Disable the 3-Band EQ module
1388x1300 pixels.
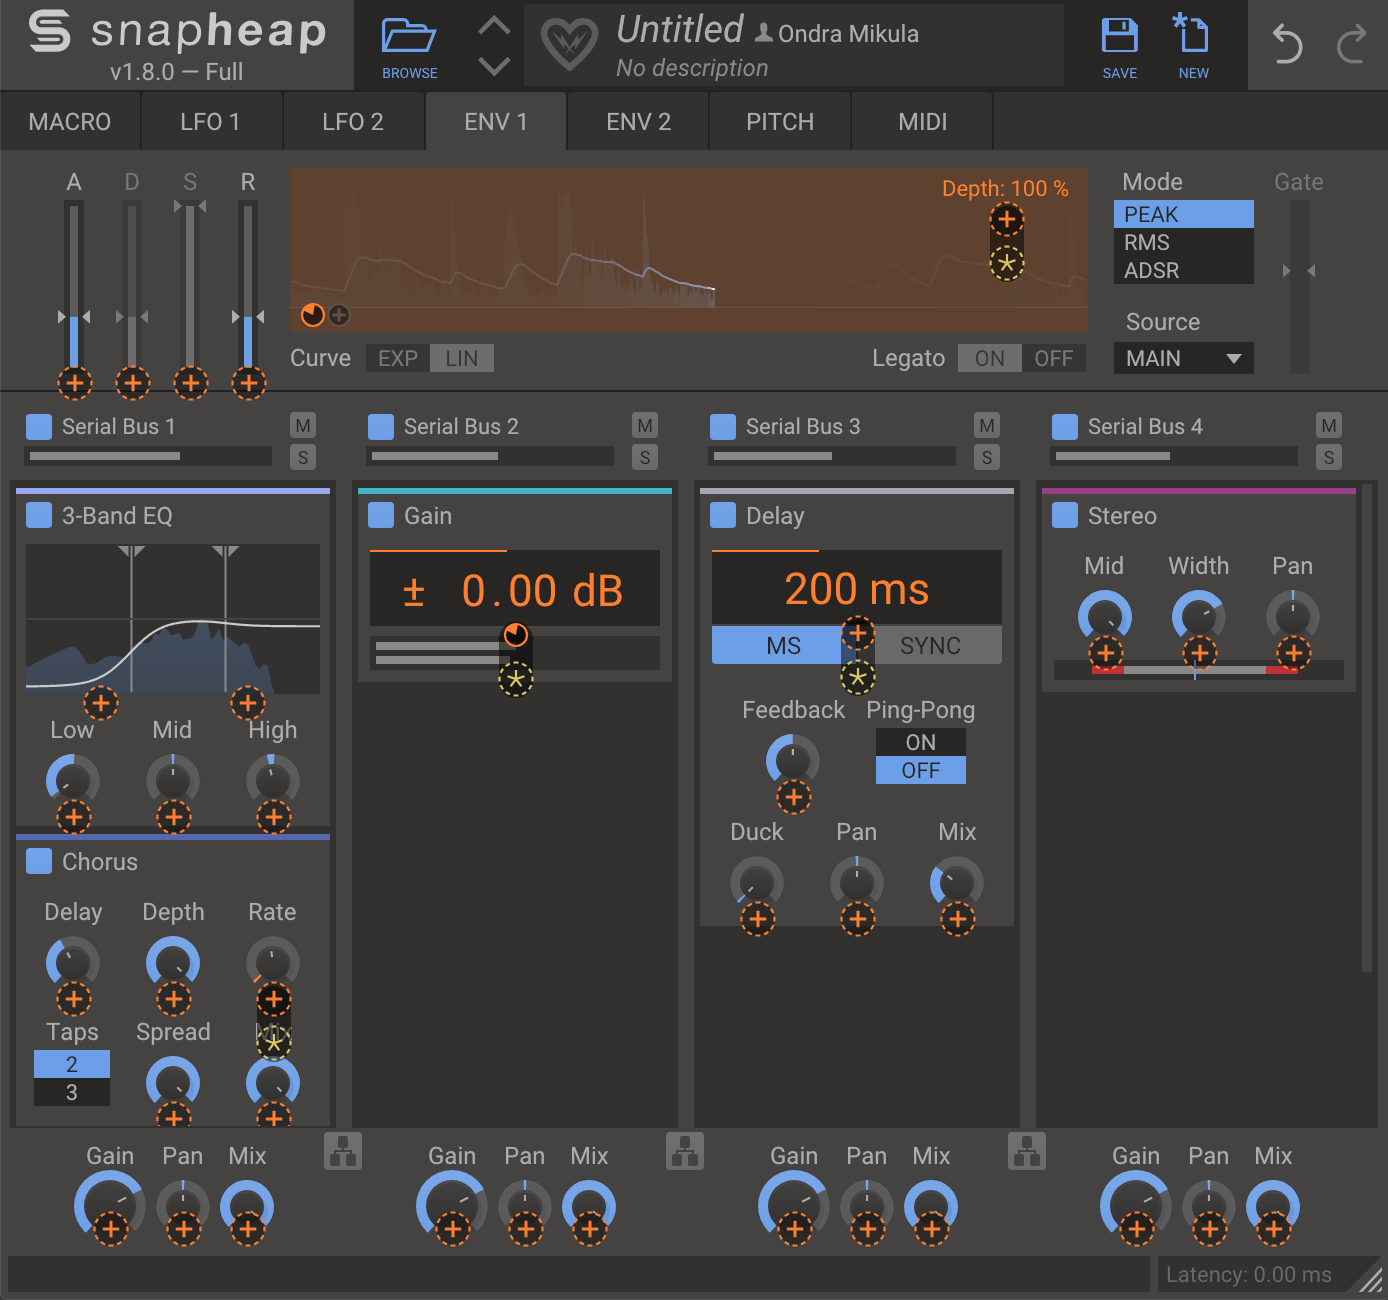coord(38,515)
